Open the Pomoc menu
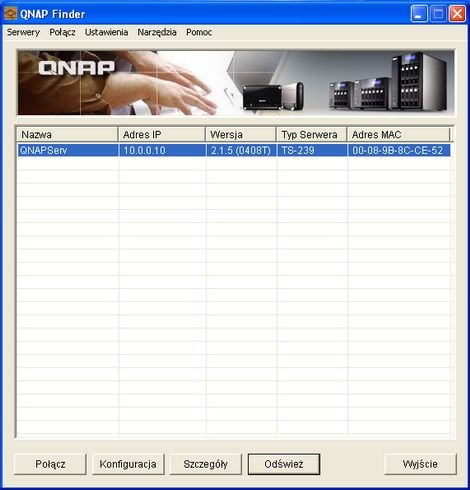 coord(199,32)
